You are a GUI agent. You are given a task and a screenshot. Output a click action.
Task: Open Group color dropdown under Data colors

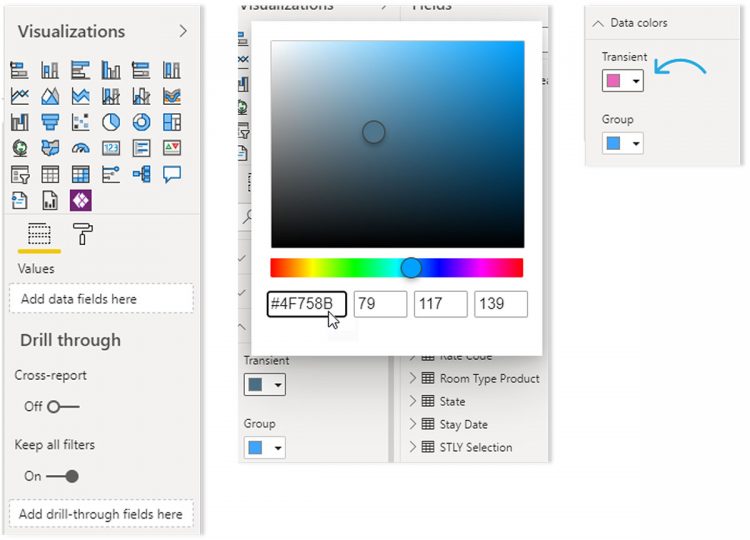pyautogui.click(x=622, y=143)
